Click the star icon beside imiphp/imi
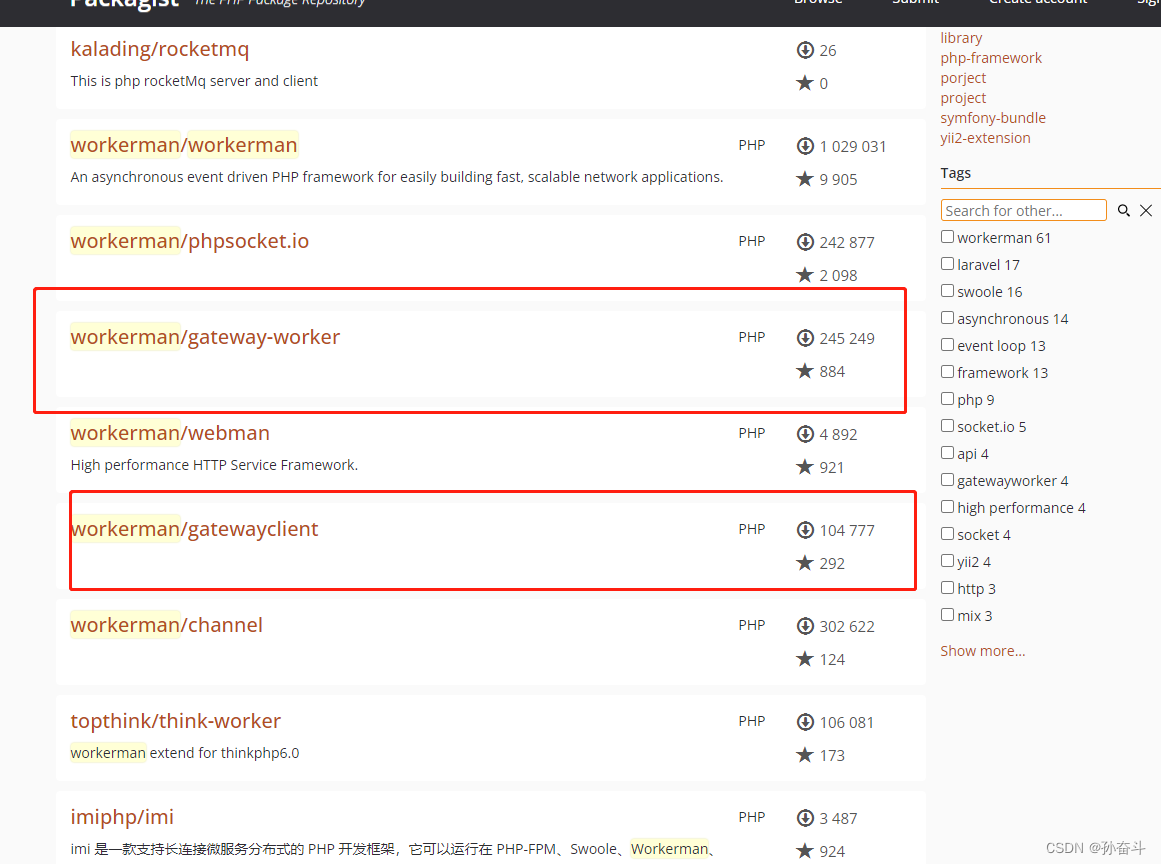The height and width of the screenshot is (864, 1161). click(805, 850)
